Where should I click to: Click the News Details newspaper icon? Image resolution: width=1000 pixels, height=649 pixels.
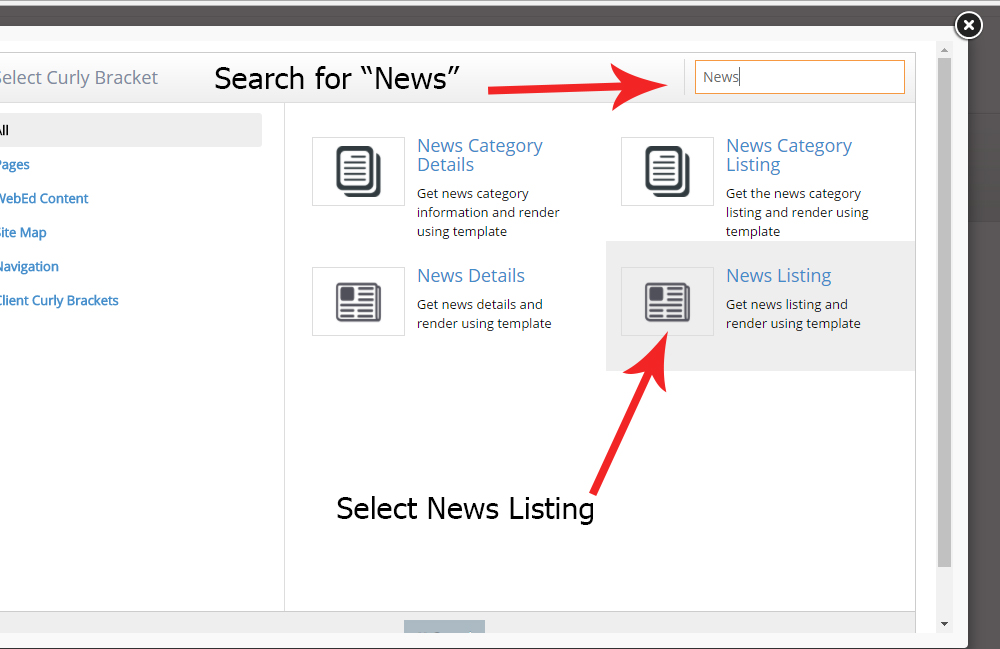(358, 301)
